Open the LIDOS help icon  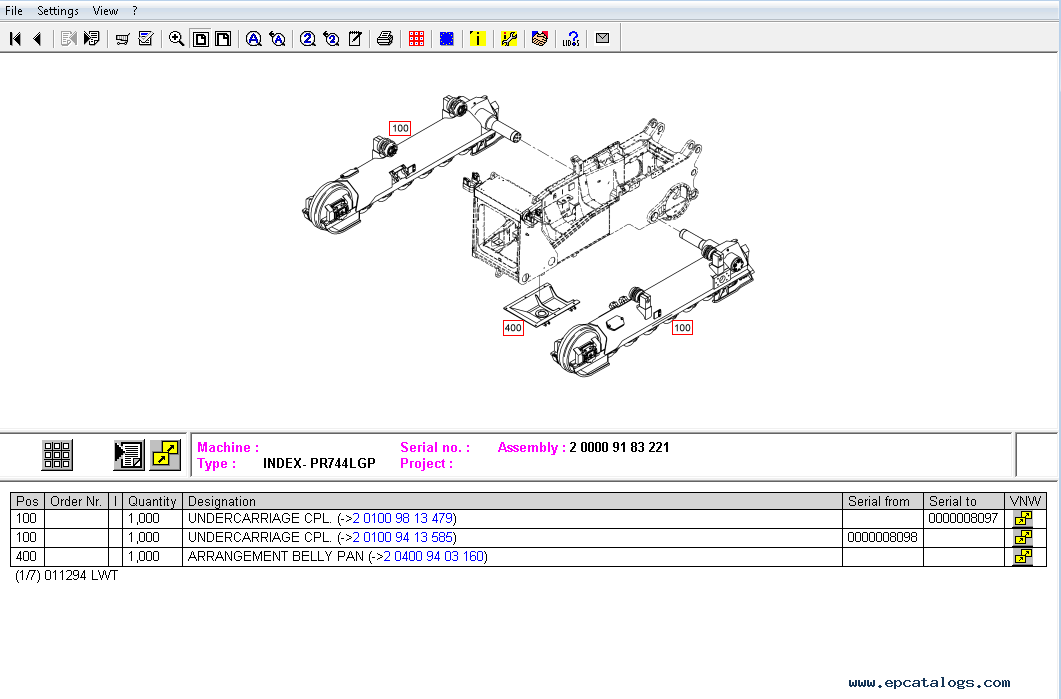(571, 39)
